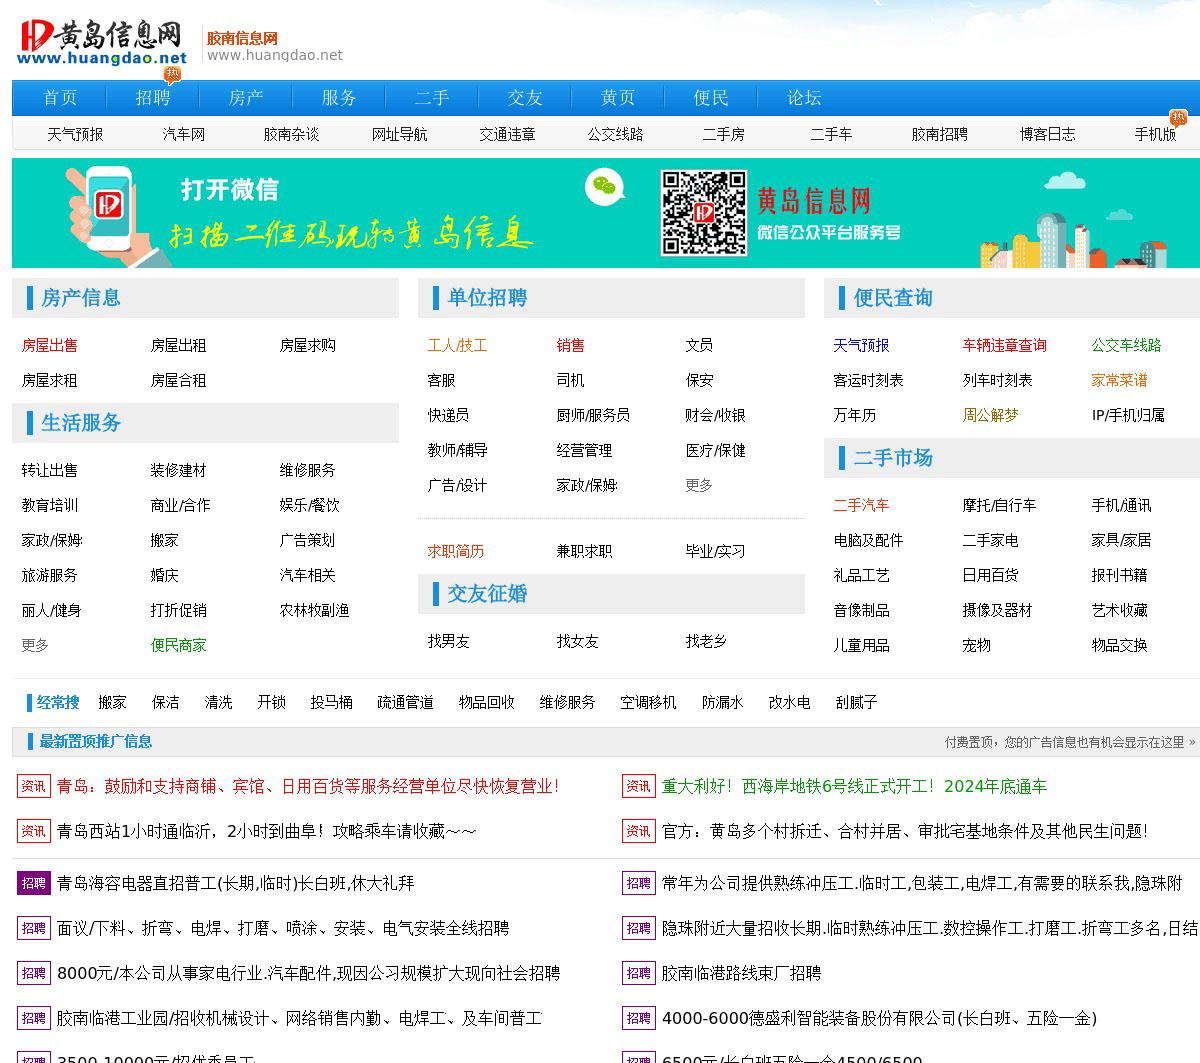Expand 更多 in the 生活服务 section

click(x=35, y=645)
